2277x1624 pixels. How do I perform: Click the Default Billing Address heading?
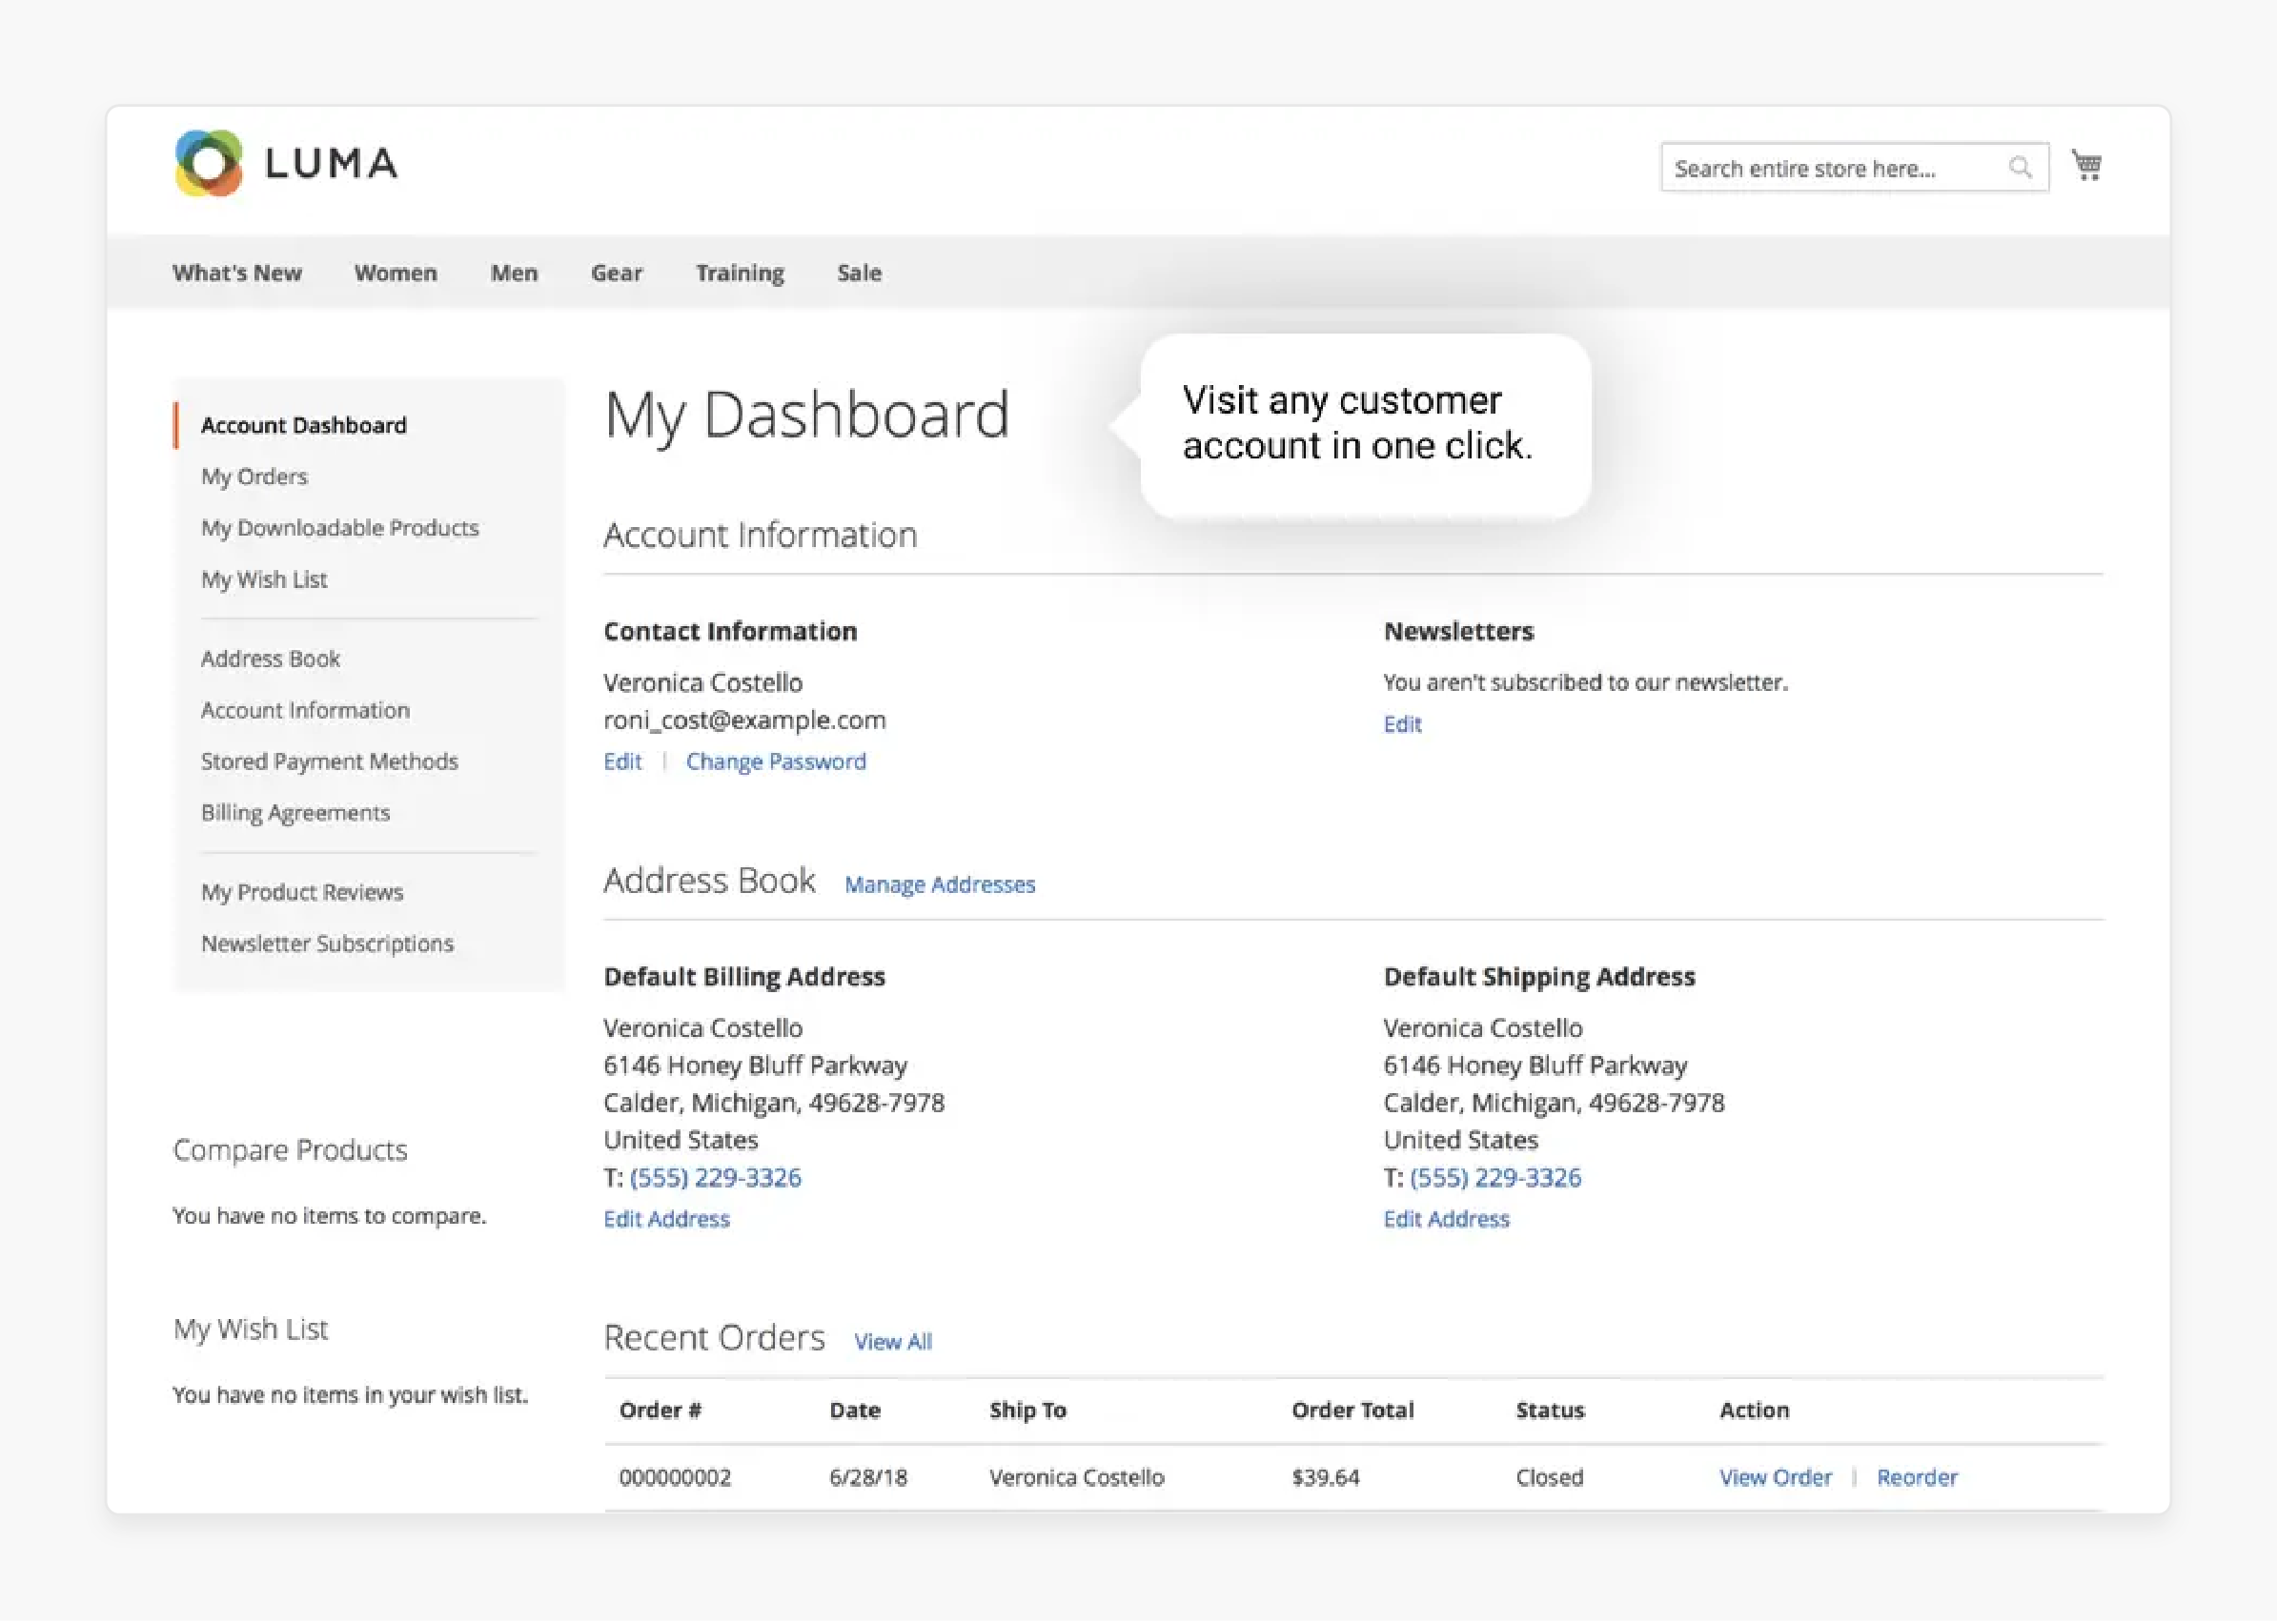tap(744, 977)
